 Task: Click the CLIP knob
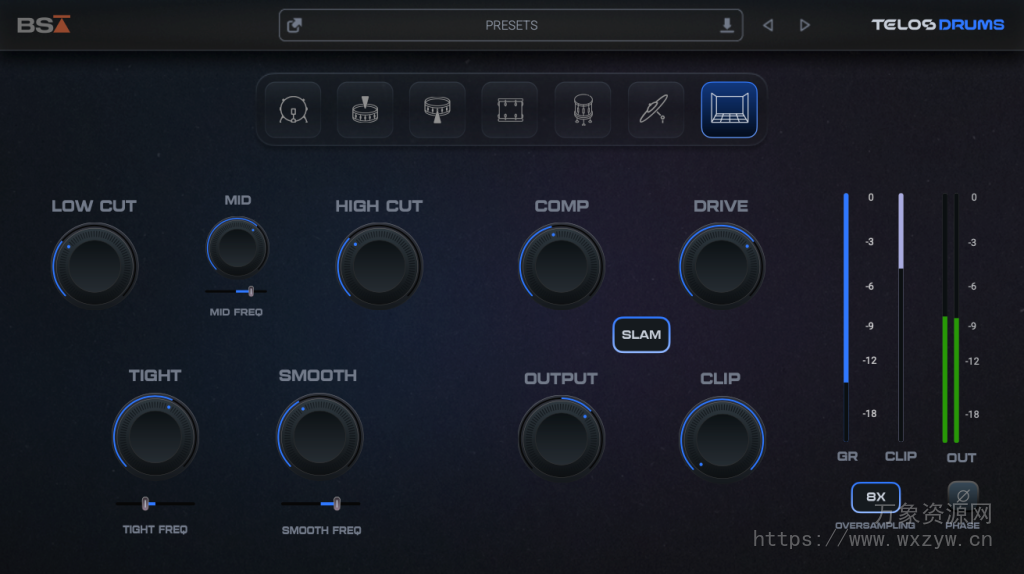pyautogui.click(x=722, y=438)
